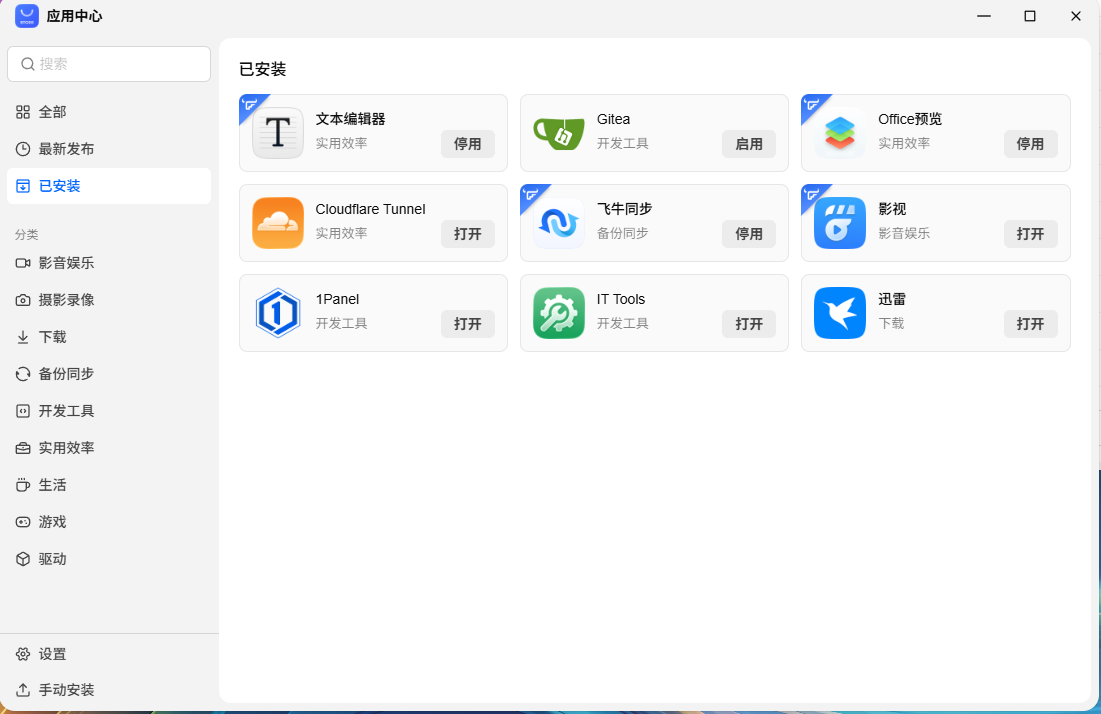This screenshot has height=714, width=1101.
Task: Click the 摄影录像 camera icon
Action: [23, 300]
